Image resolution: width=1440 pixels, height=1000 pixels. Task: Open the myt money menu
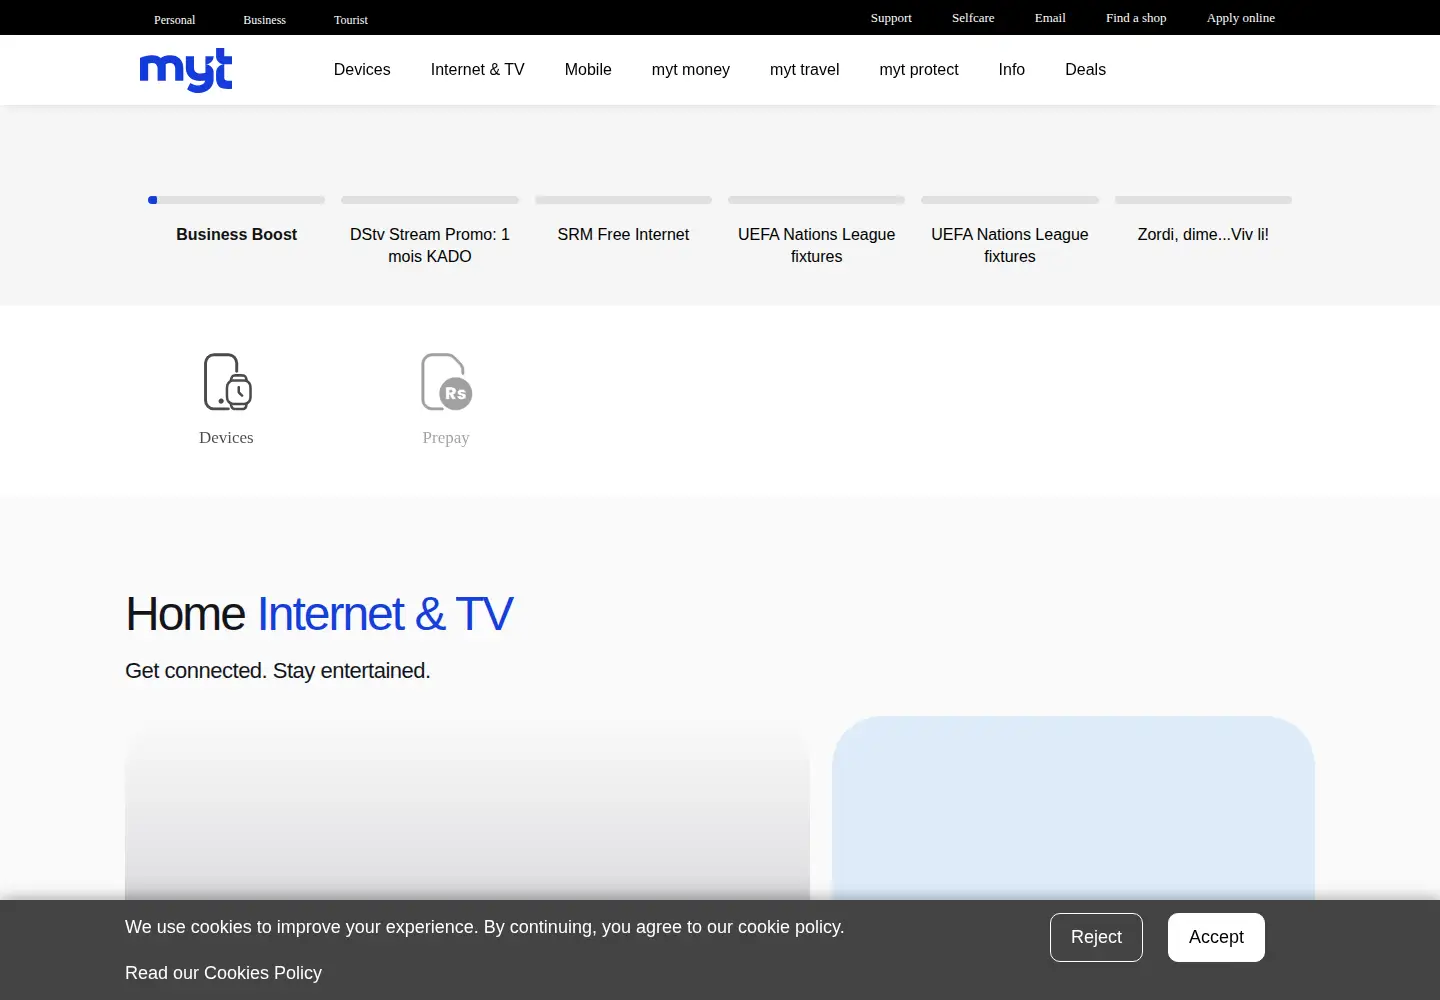(x=691, y=70)
